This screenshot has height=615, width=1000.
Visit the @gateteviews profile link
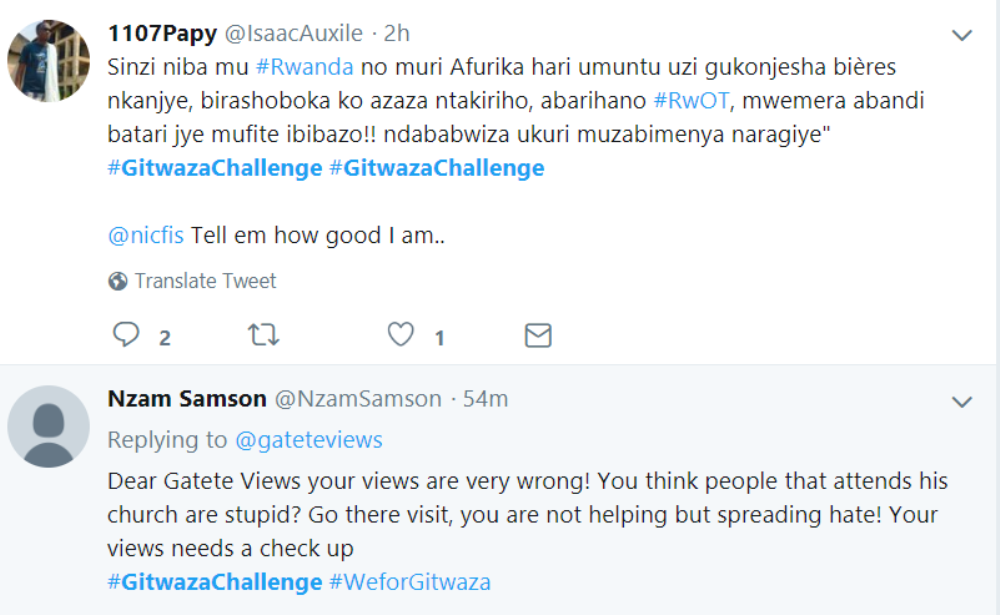click(x=309, y=440)
